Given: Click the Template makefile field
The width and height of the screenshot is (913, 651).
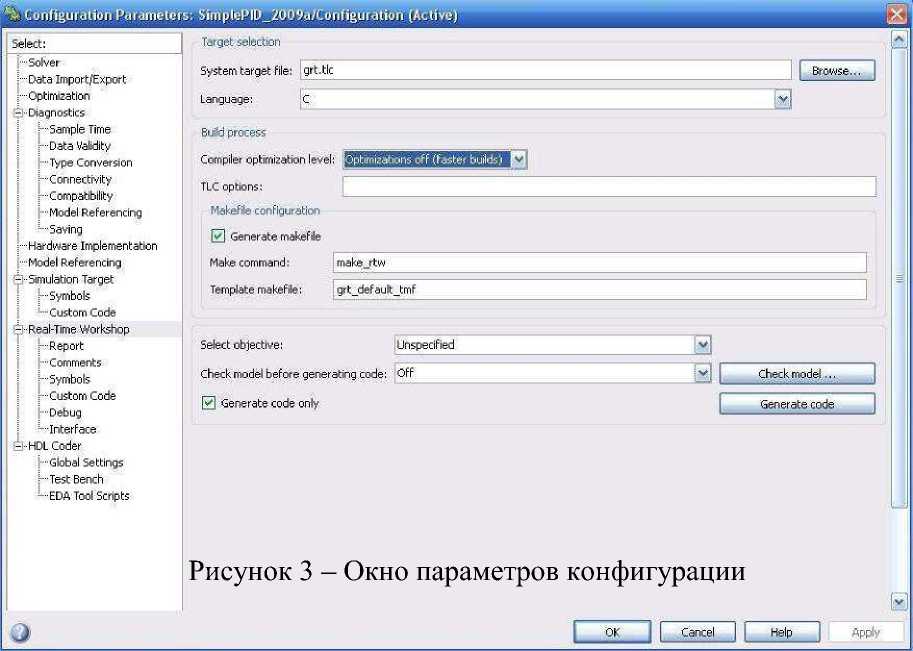Looking at the screenshot, I should point(600,289).
